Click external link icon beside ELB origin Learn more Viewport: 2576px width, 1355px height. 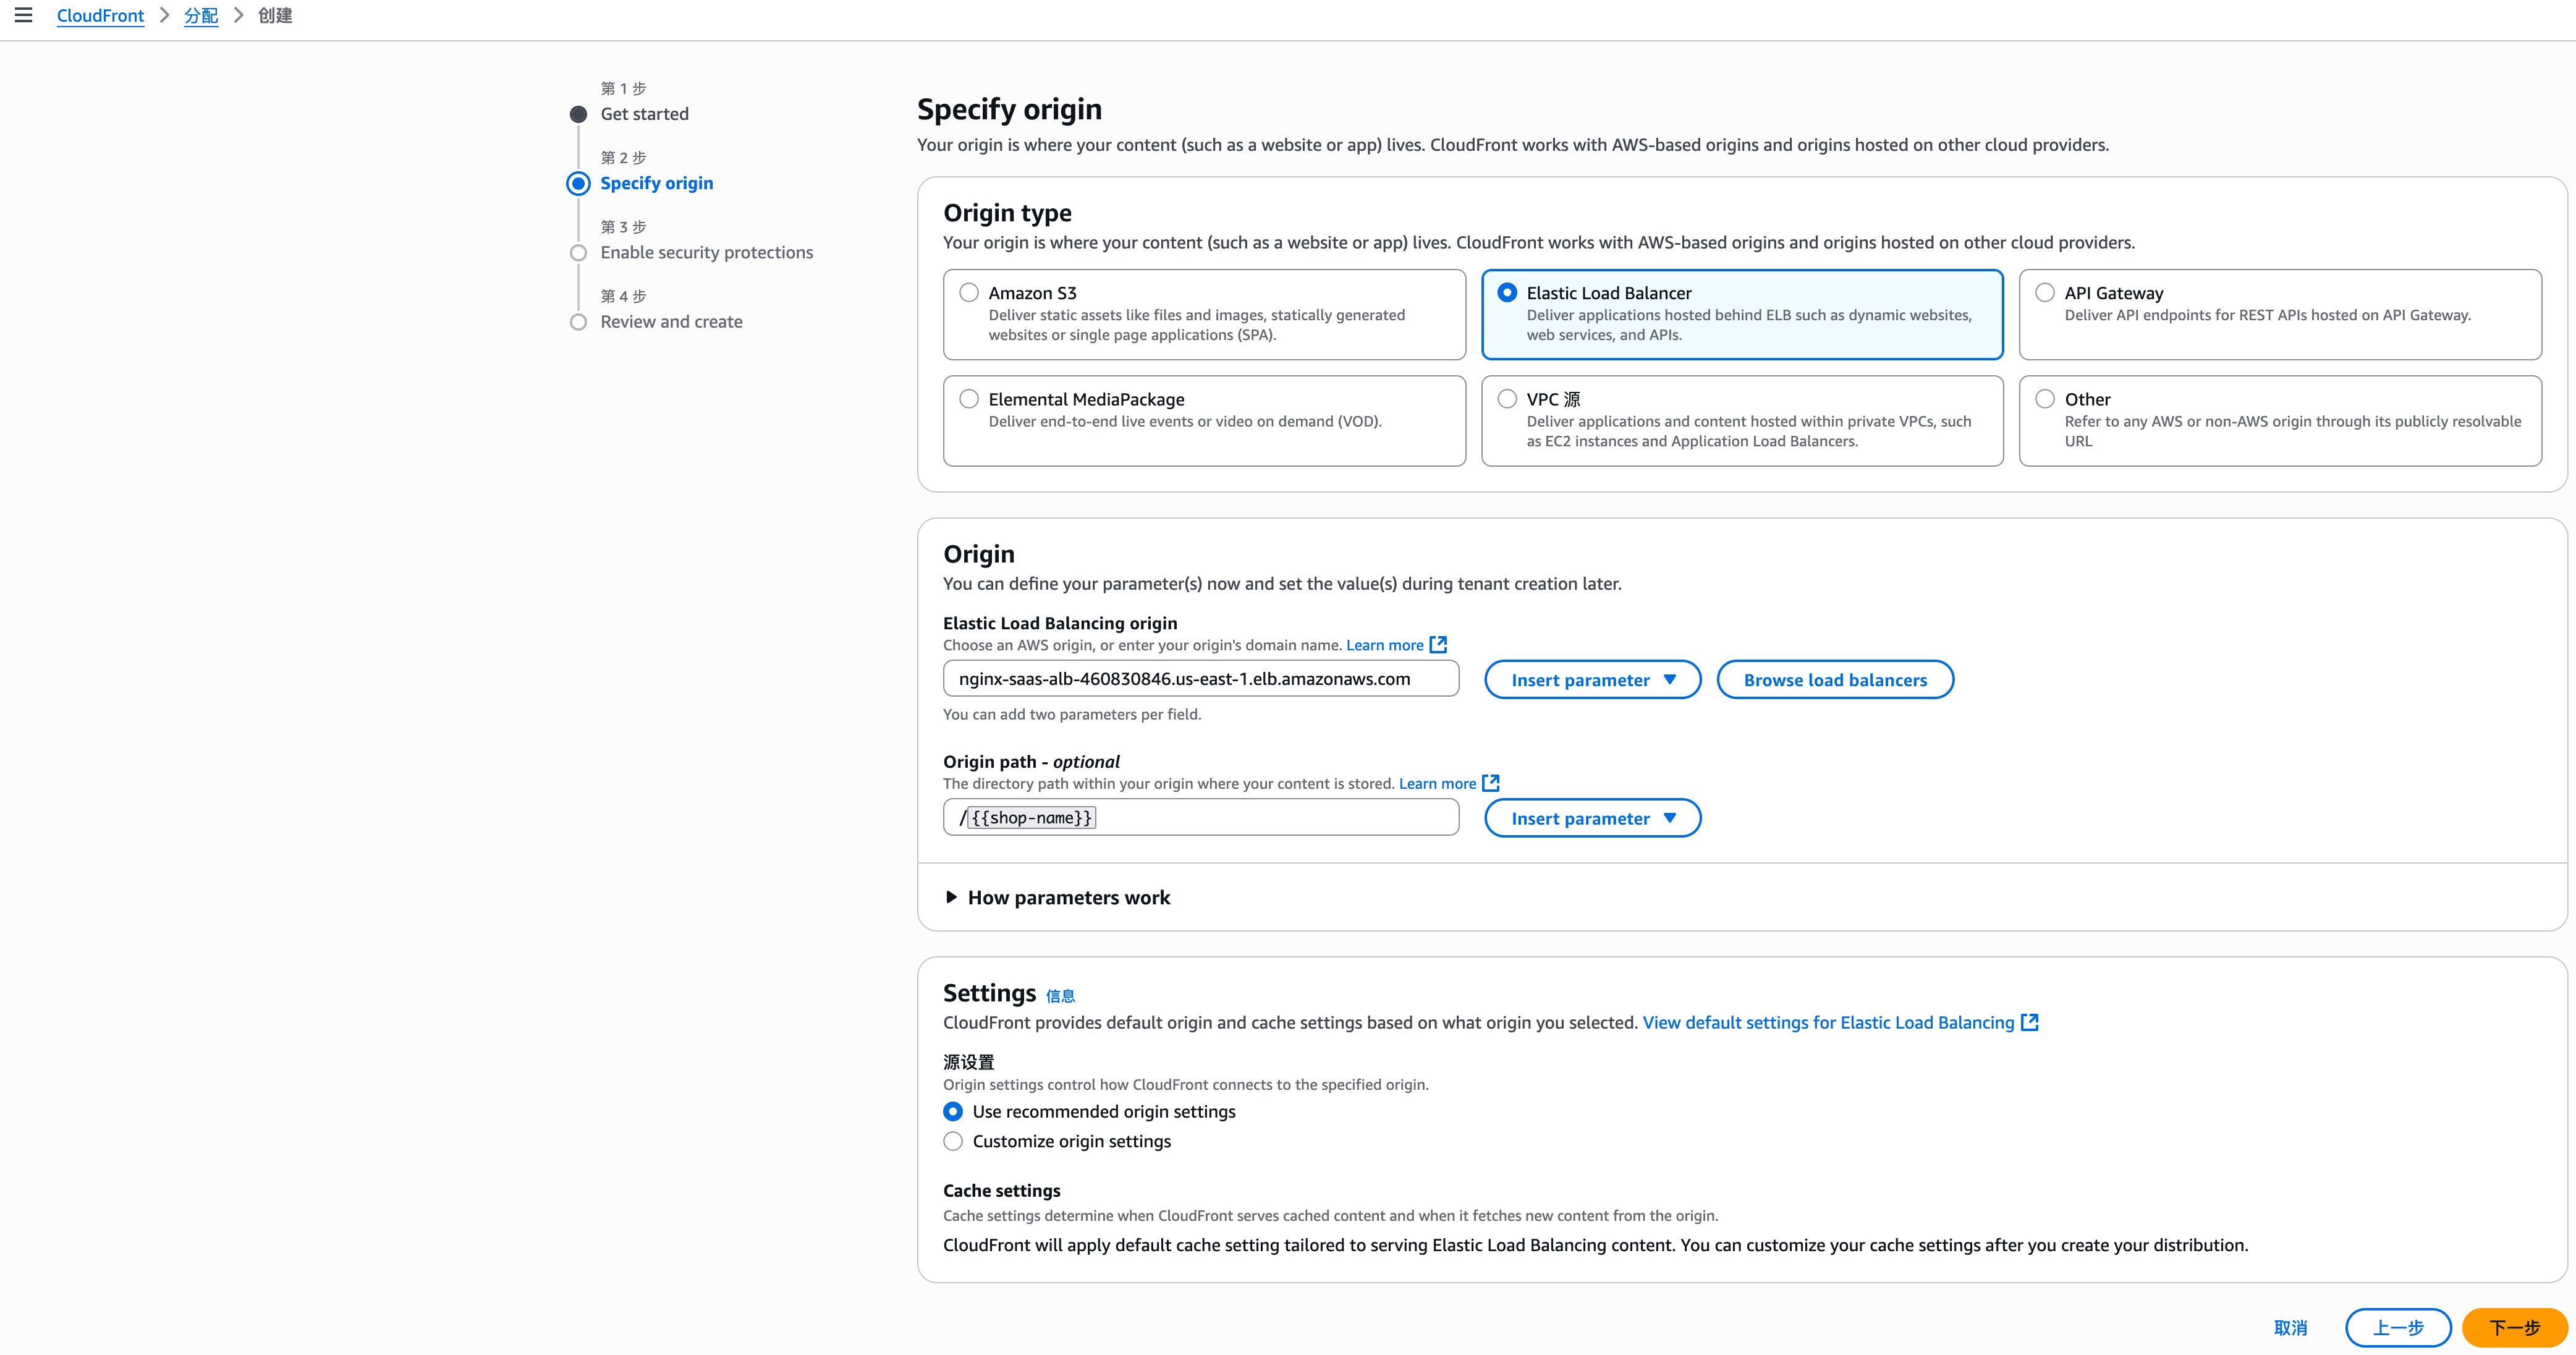pyautogui.click(x=1438, y=645)
